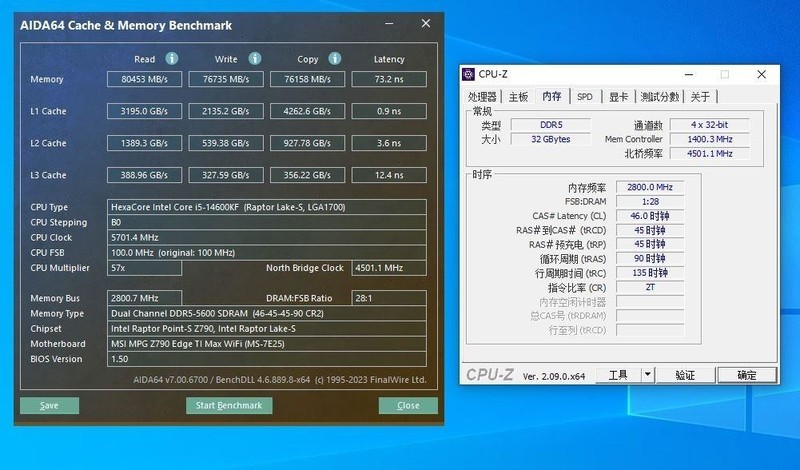
Task: Click the L2 Cache Write value 539.38 GB/s
Action: pyautogui.click(x=226, y=143)
